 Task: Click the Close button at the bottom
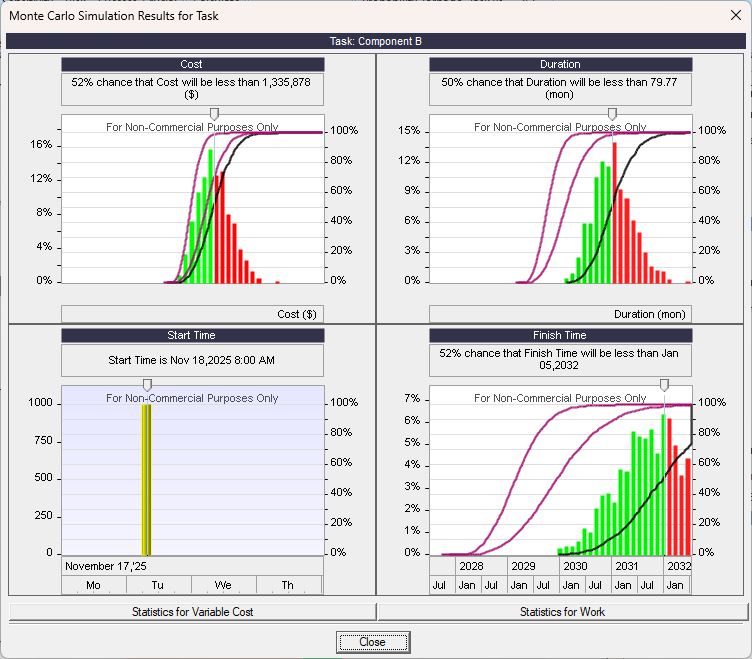point(372,642)
